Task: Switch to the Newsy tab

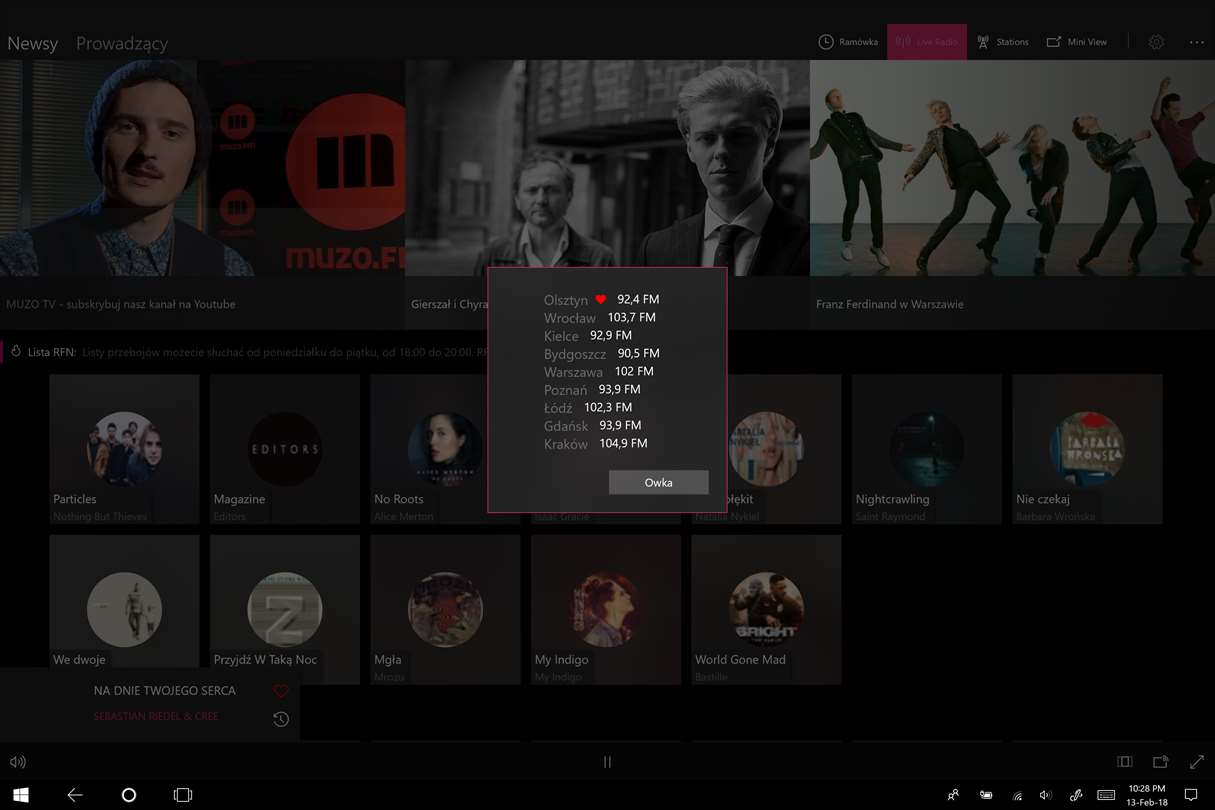Action: tap(32, 43)
